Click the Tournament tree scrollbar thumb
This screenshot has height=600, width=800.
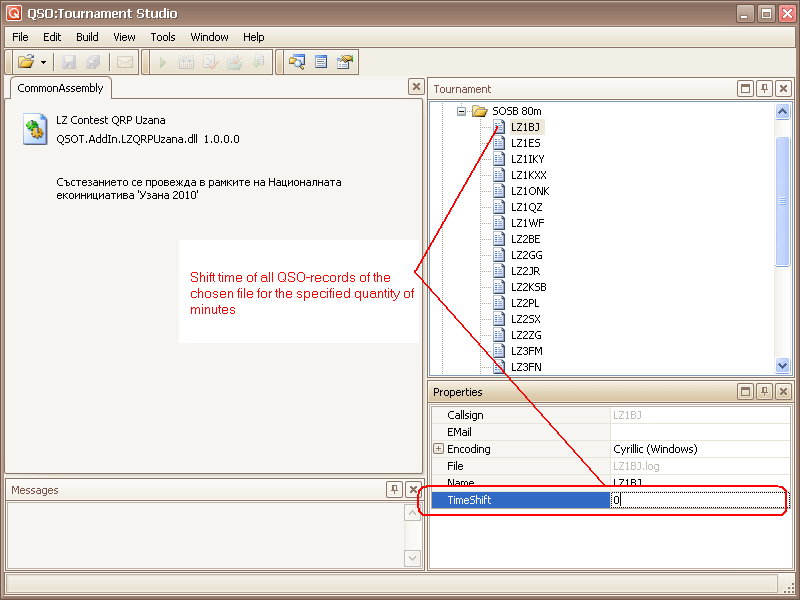[783, 200]
